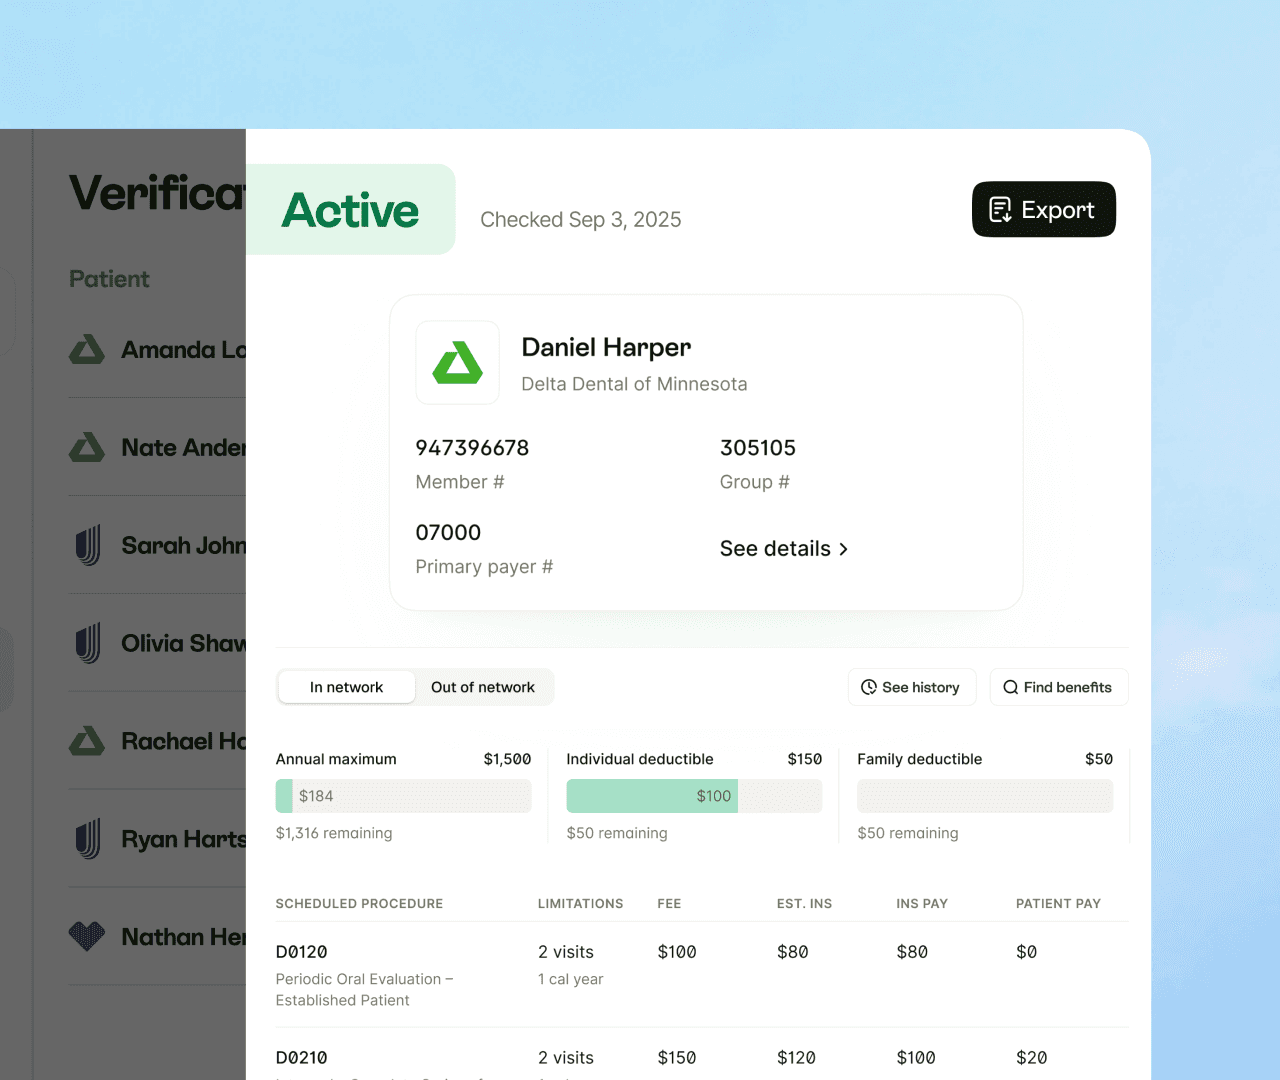Click member number 947396678
The image size is (1280, 1080).
[x=472, y=448]
